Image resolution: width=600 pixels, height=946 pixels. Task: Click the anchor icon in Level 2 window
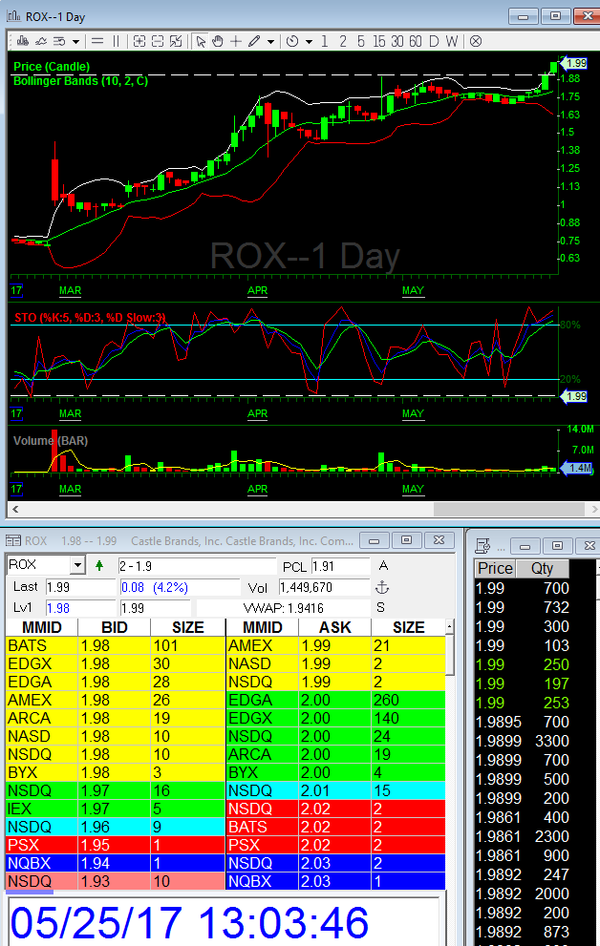pos(381,587)
